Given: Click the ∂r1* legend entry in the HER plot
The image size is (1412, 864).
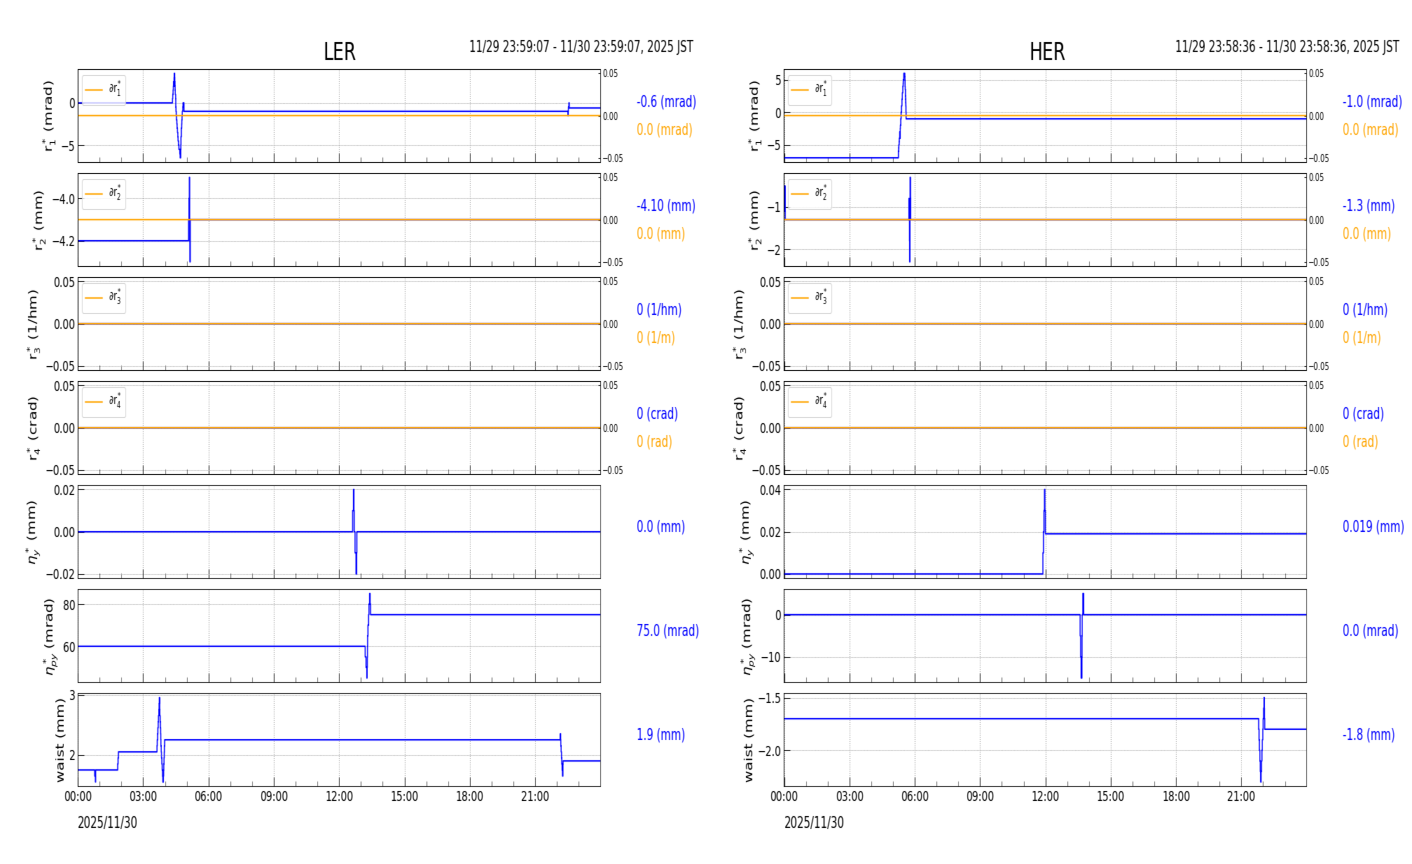Looking at the screenshot, I should point(810,90).
